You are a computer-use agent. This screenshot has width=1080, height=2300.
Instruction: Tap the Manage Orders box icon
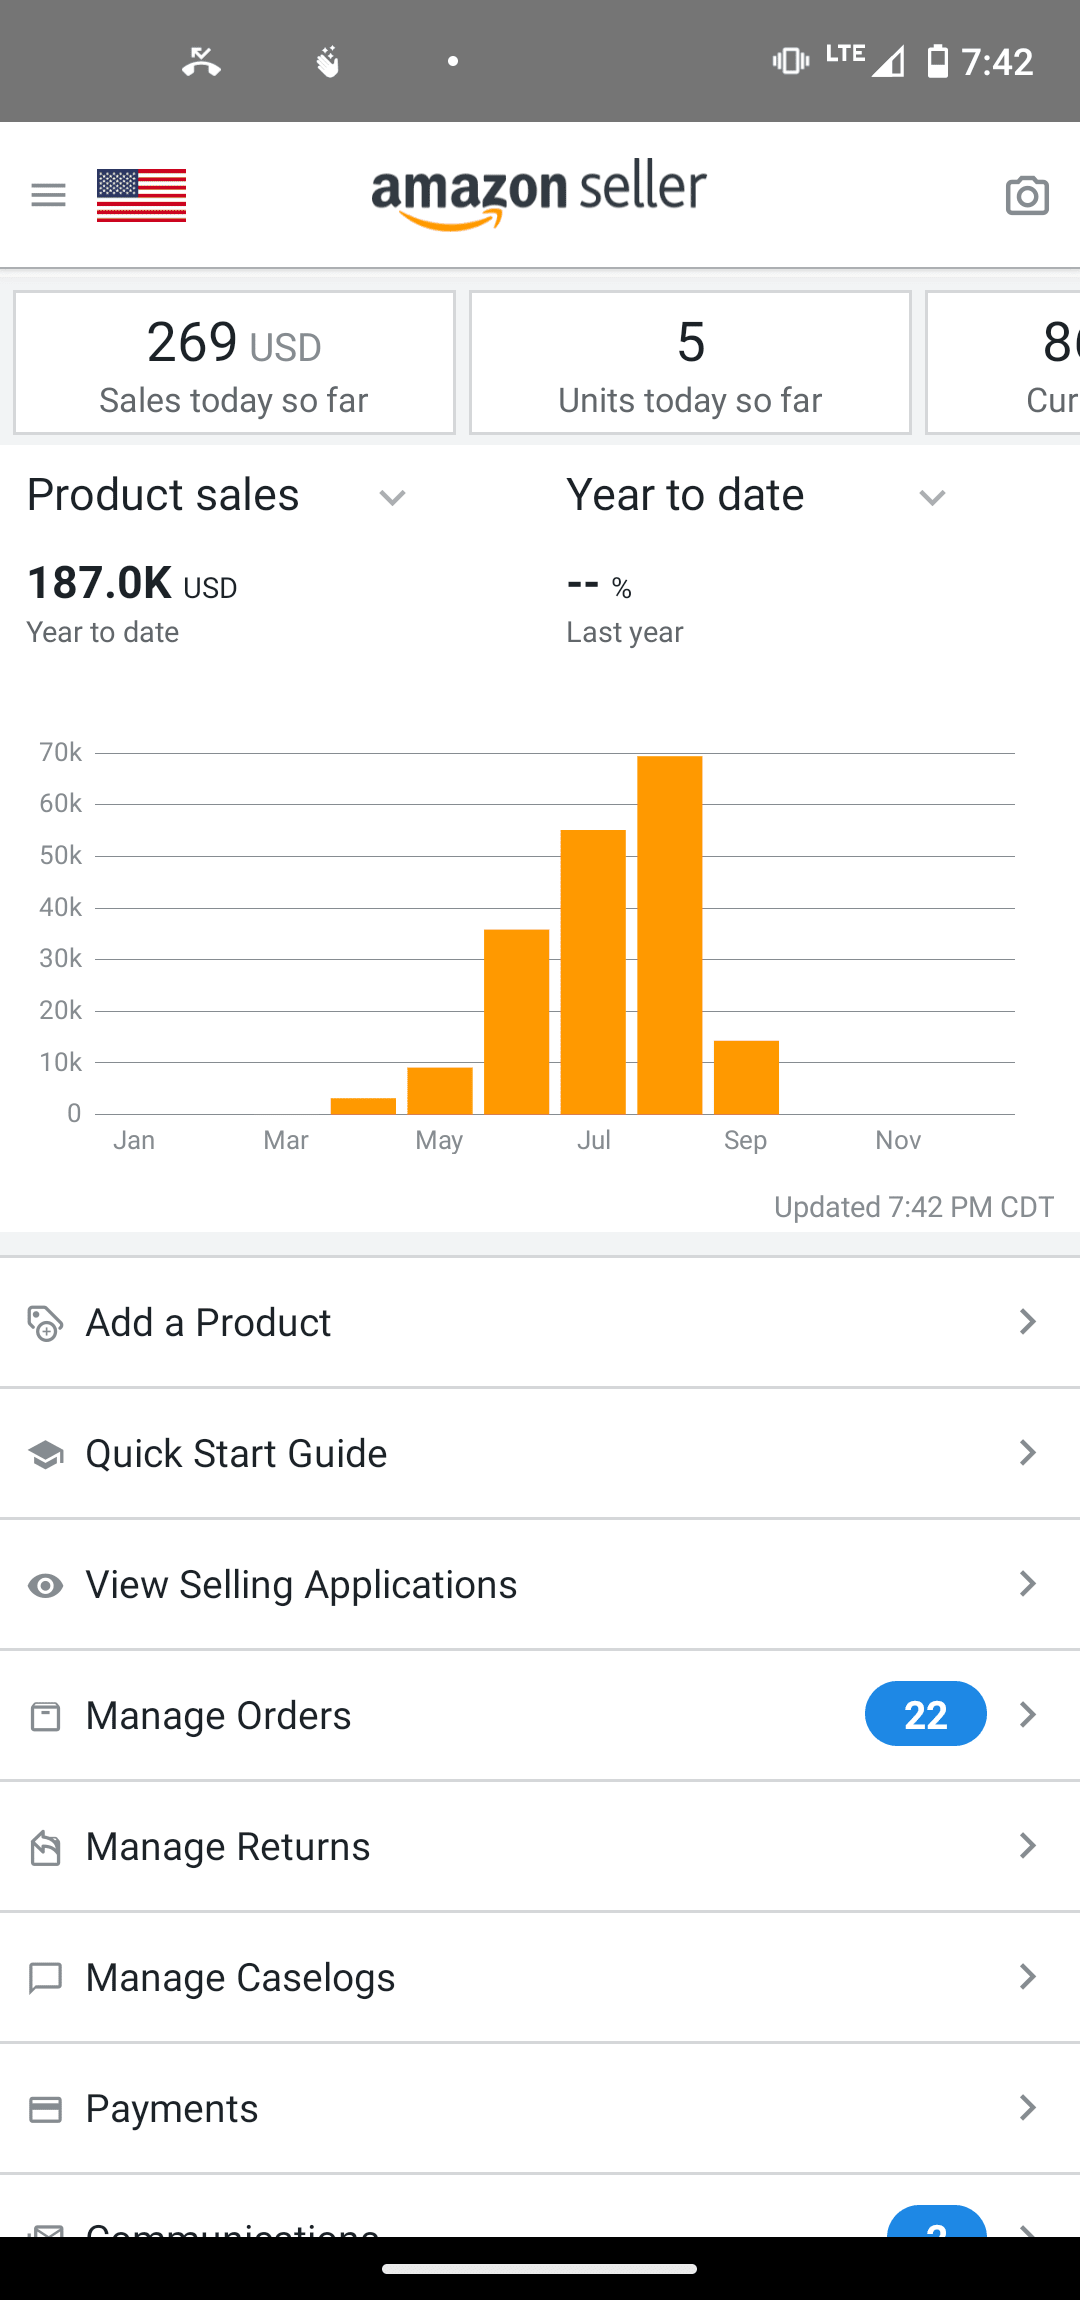pos(45,1716)
